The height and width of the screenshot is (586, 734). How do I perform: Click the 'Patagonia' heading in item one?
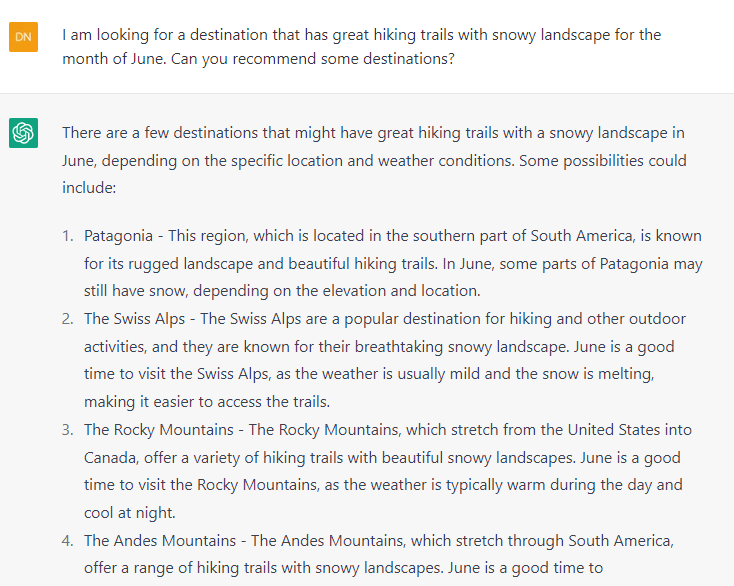(x=118, y=236)
